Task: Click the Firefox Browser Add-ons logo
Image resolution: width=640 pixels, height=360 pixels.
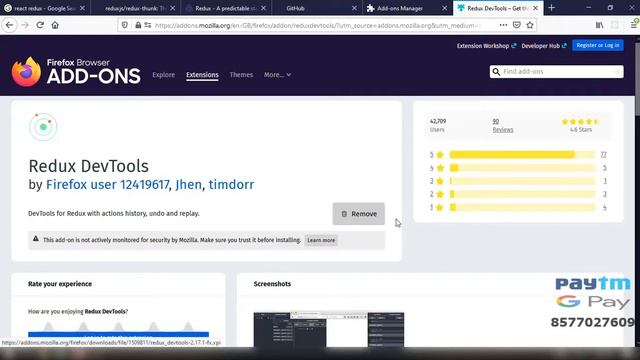Action: coord(76,71)
